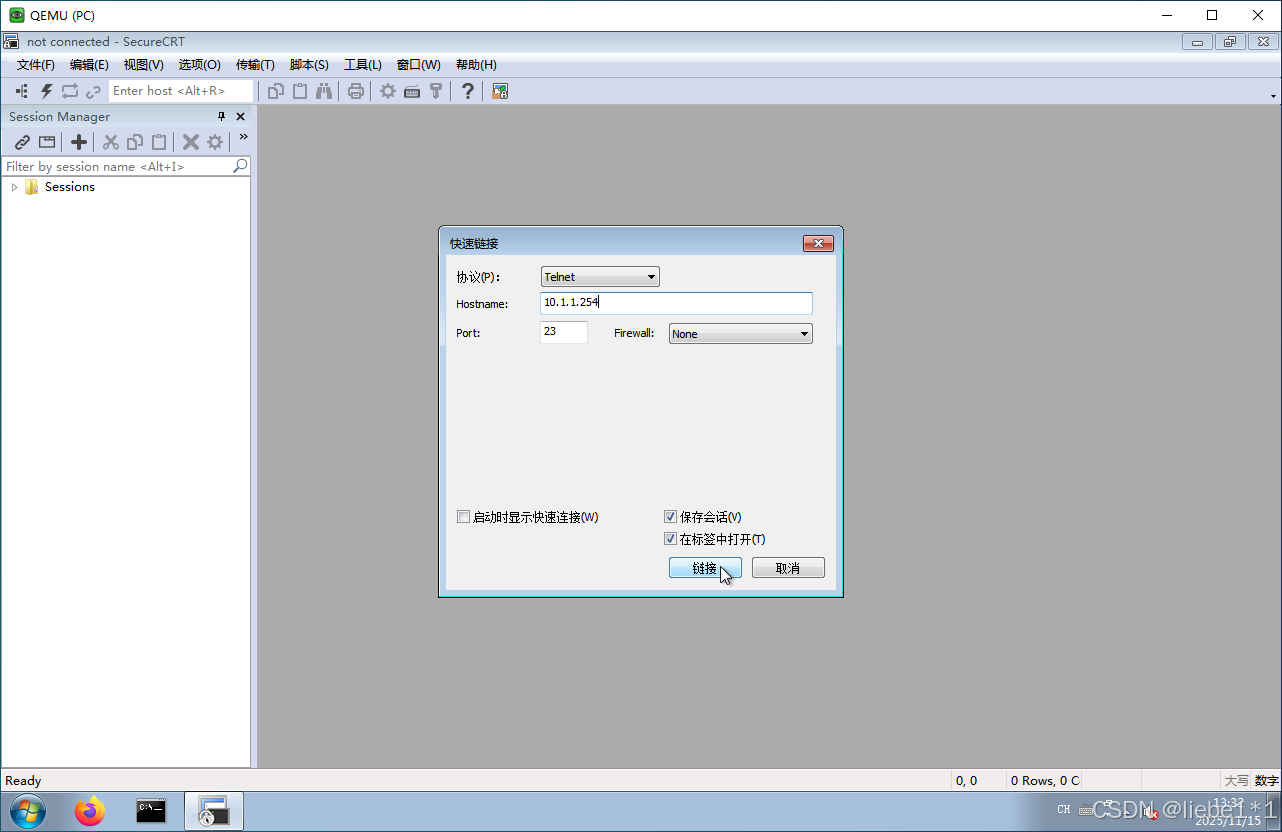Click the CH language indicator in tray

point(1063,810)
